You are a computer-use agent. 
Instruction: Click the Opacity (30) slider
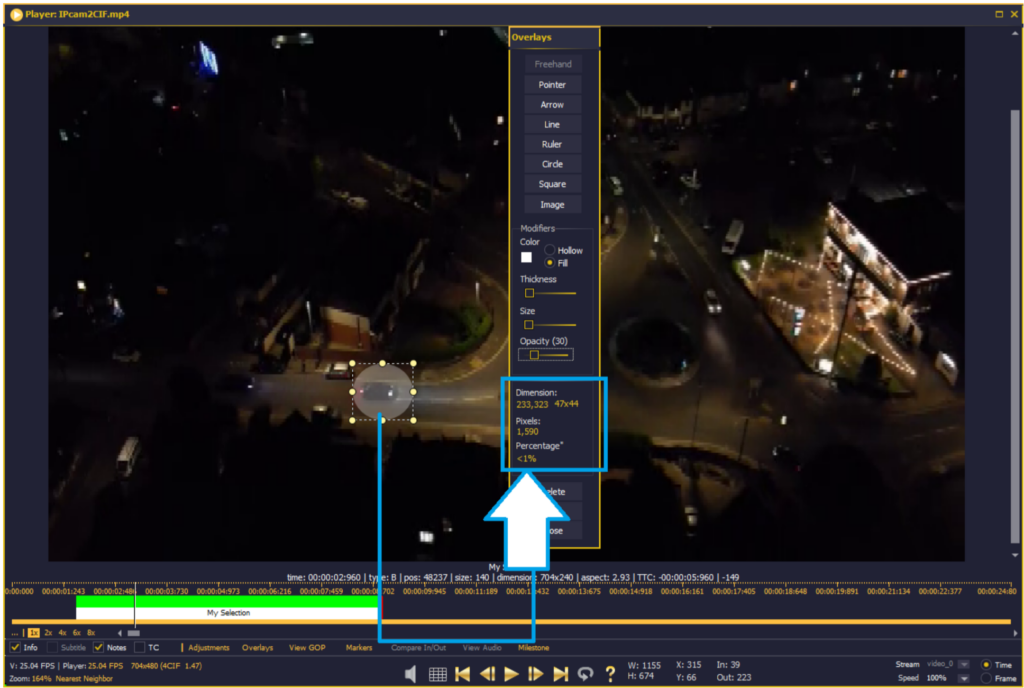point(546,354)
